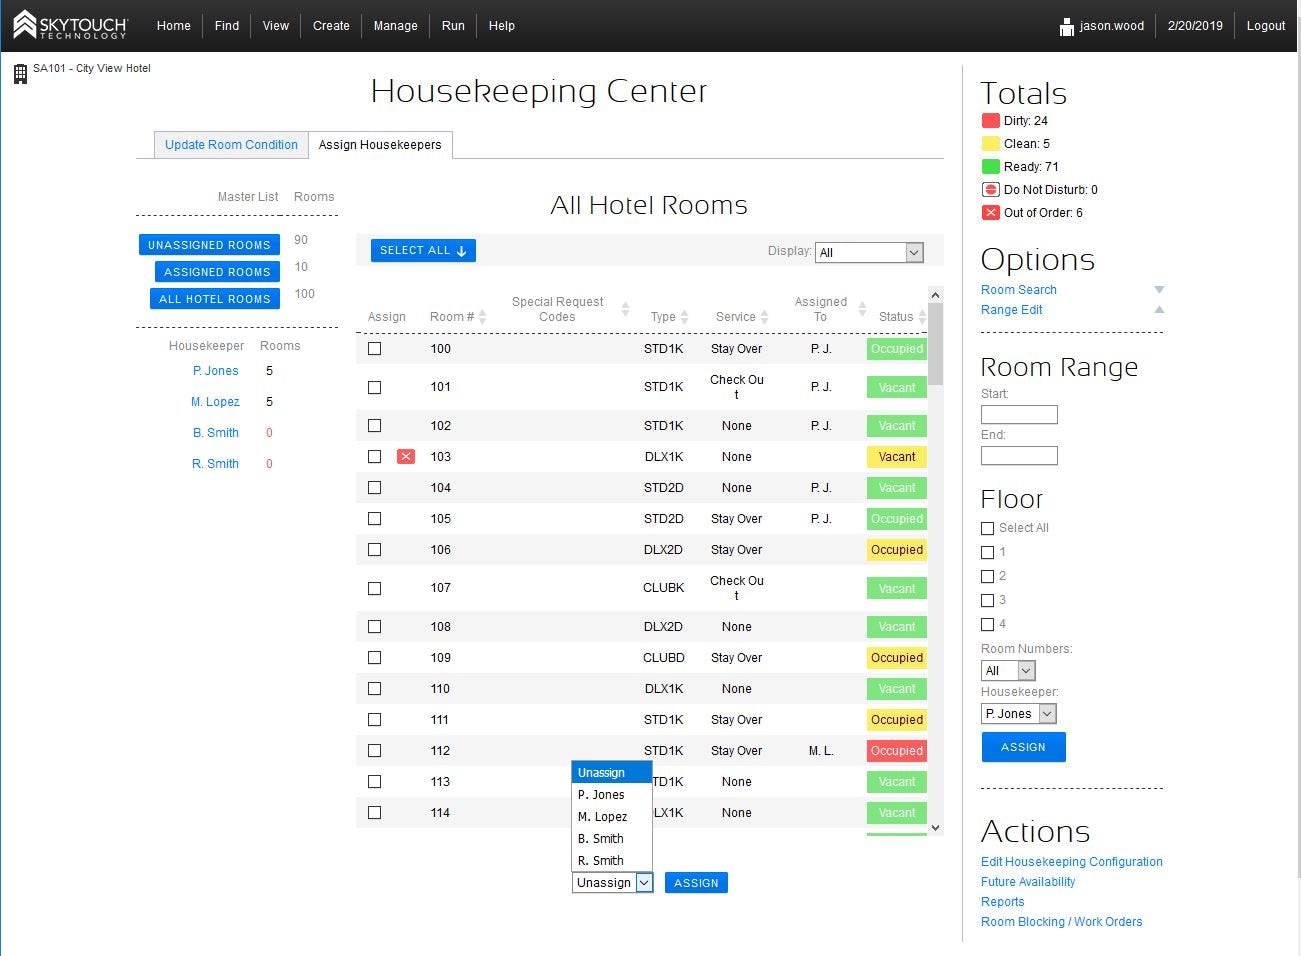Click the red Dirty color swatch in Totals
The width and height of the screenshot is (1301, 956).
(989, 120)
